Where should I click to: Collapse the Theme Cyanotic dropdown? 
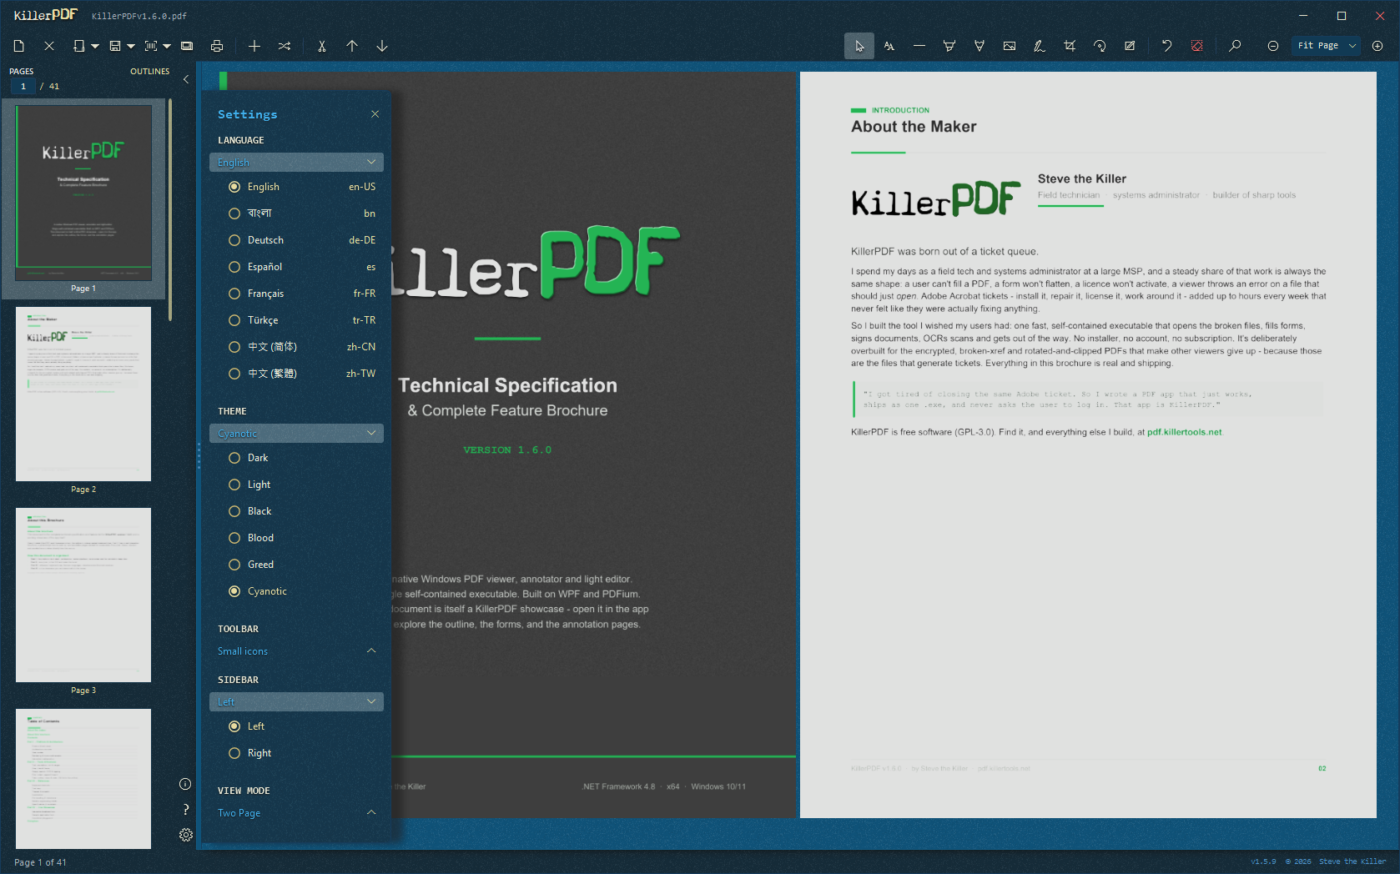click(296, 433)
